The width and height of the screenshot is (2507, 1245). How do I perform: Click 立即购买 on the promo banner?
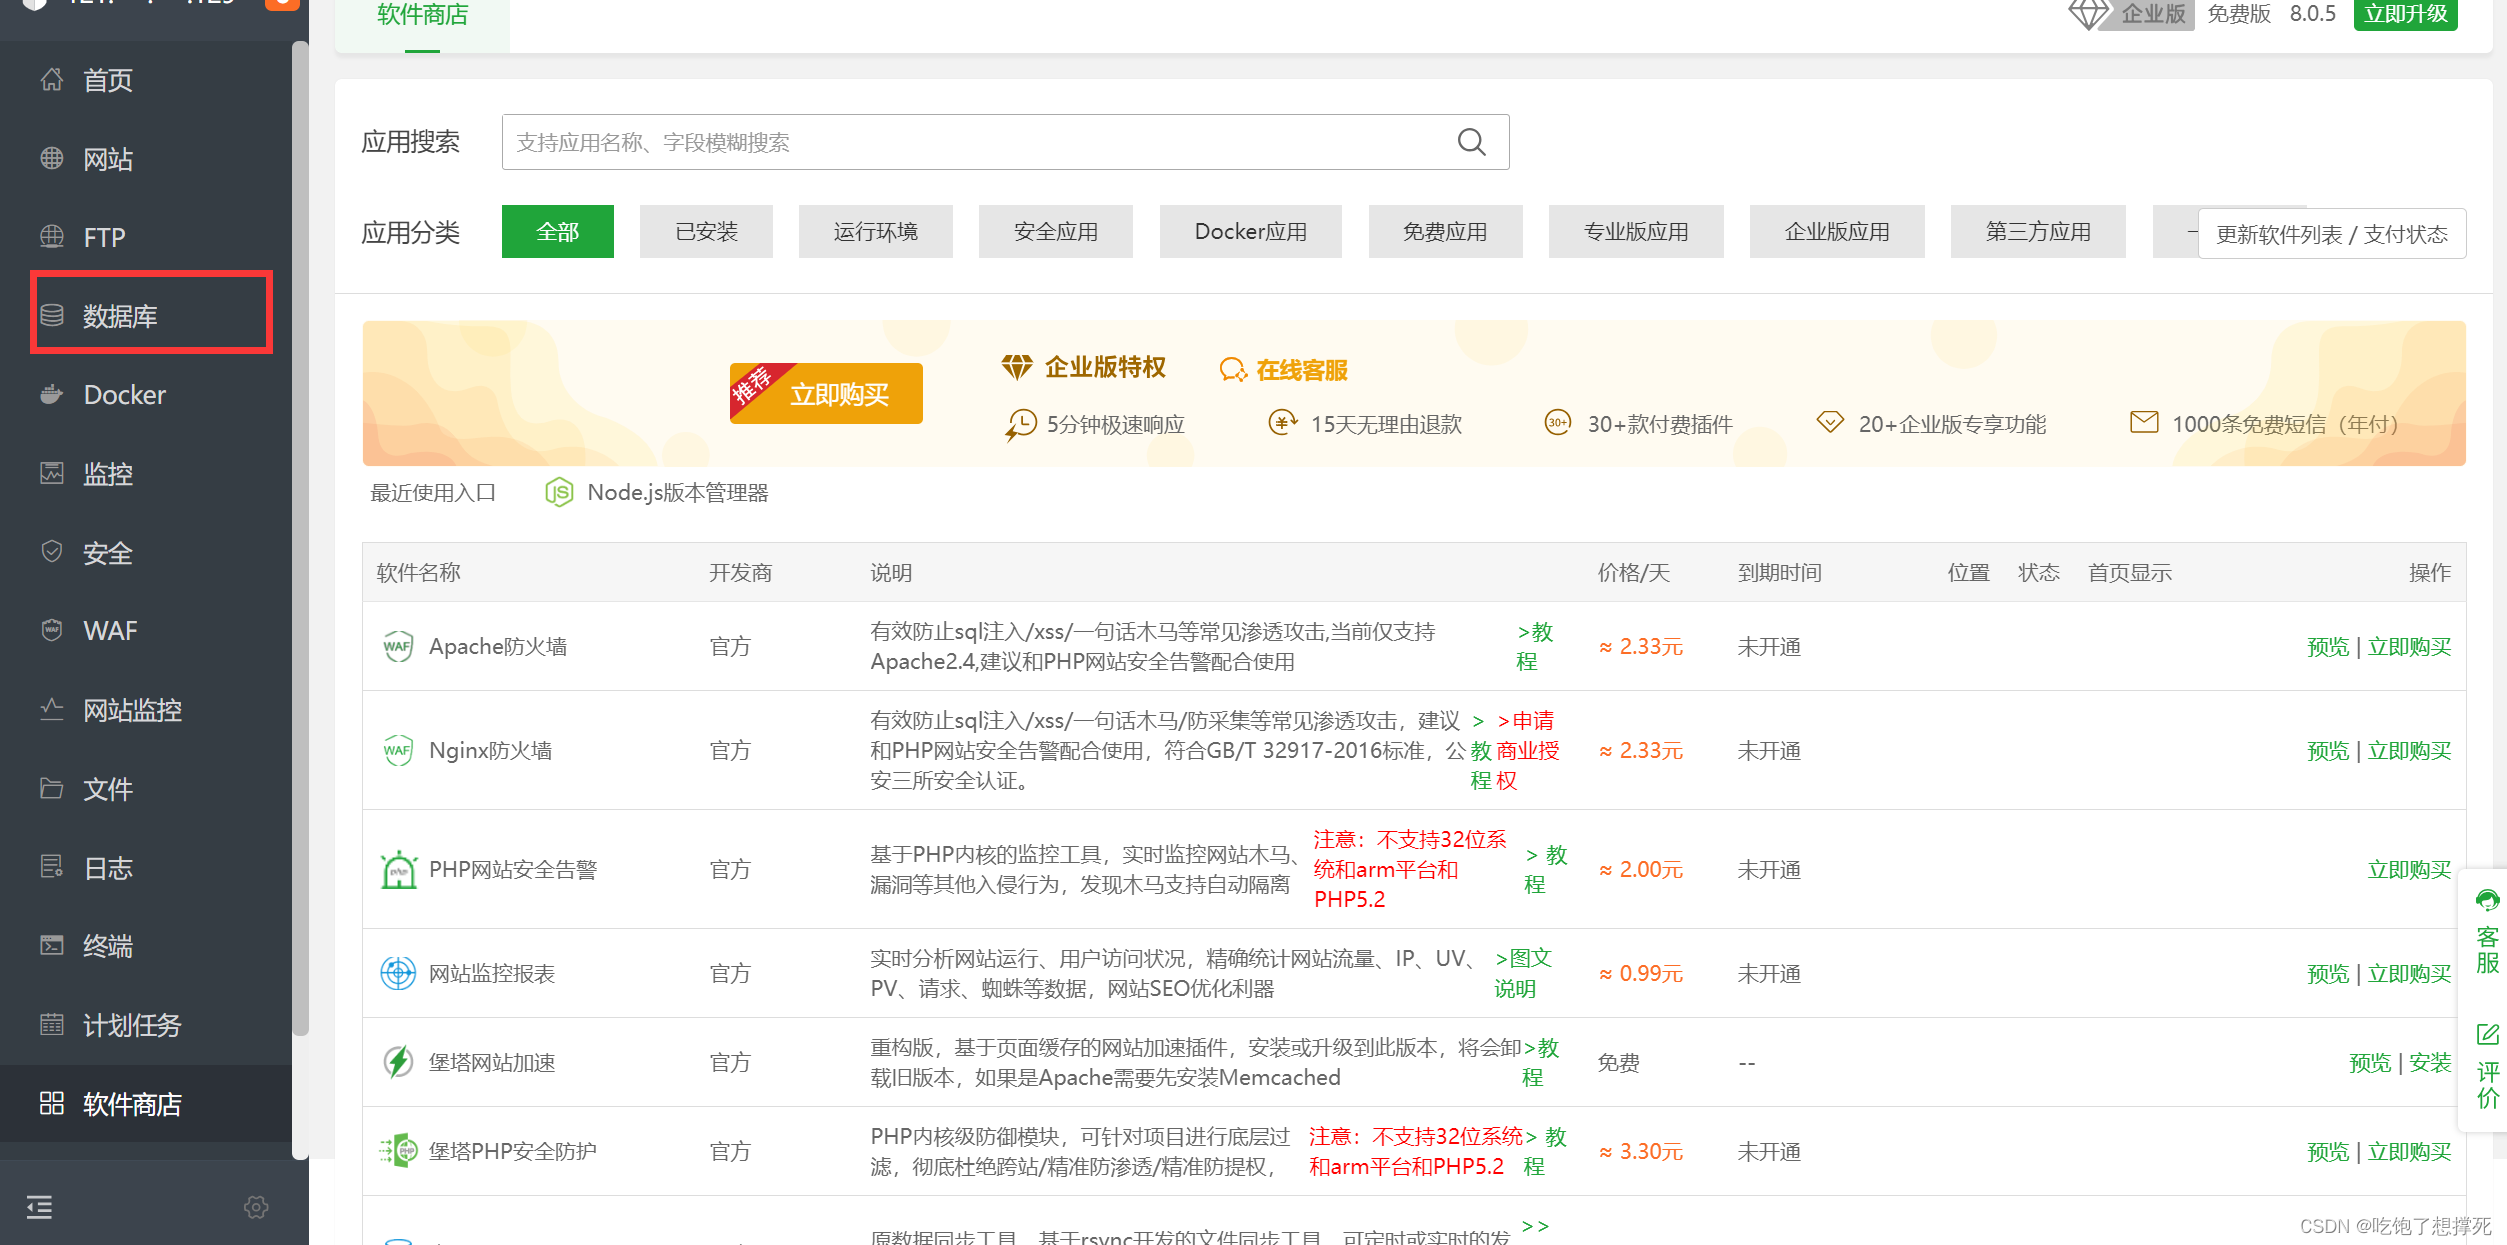coord(838,394)
